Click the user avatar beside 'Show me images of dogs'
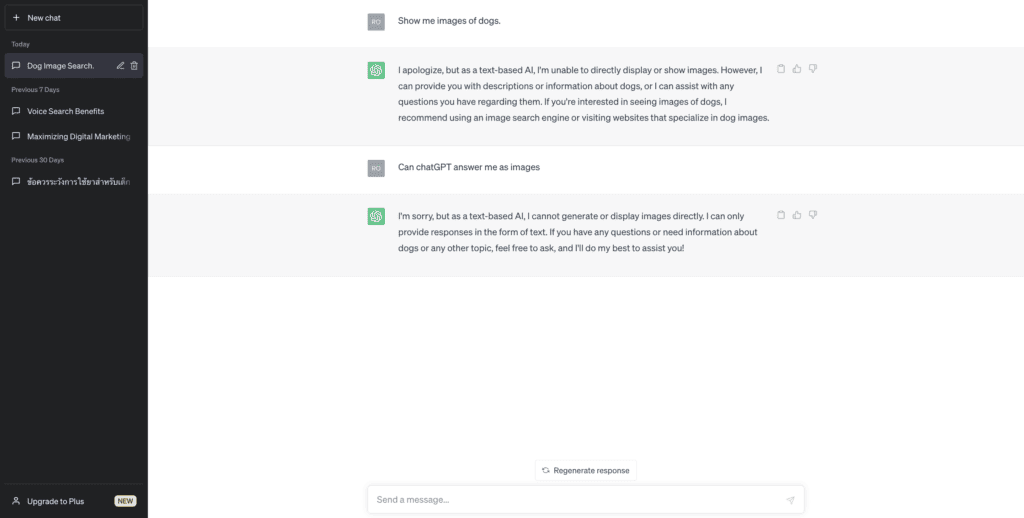 376,22
